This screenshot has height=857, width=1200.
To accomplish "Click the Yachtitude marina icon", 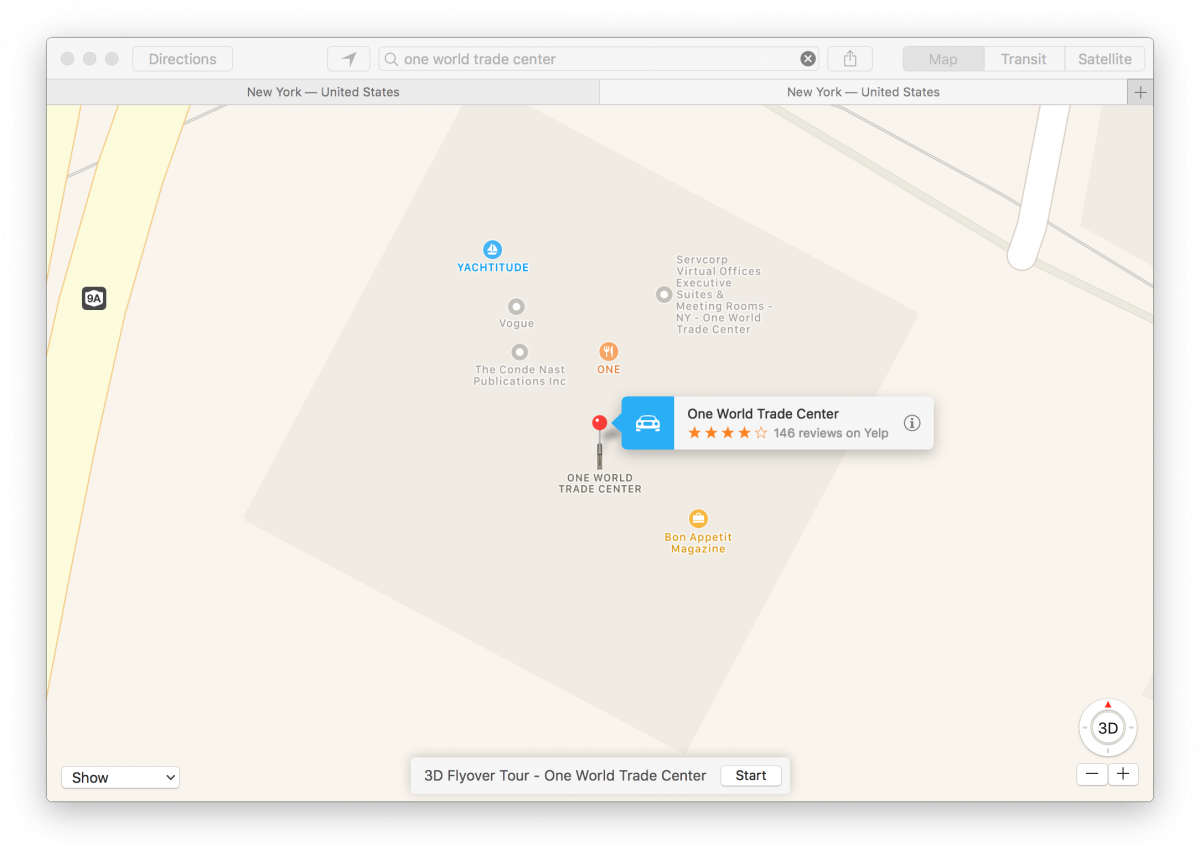I will (492, 249).
